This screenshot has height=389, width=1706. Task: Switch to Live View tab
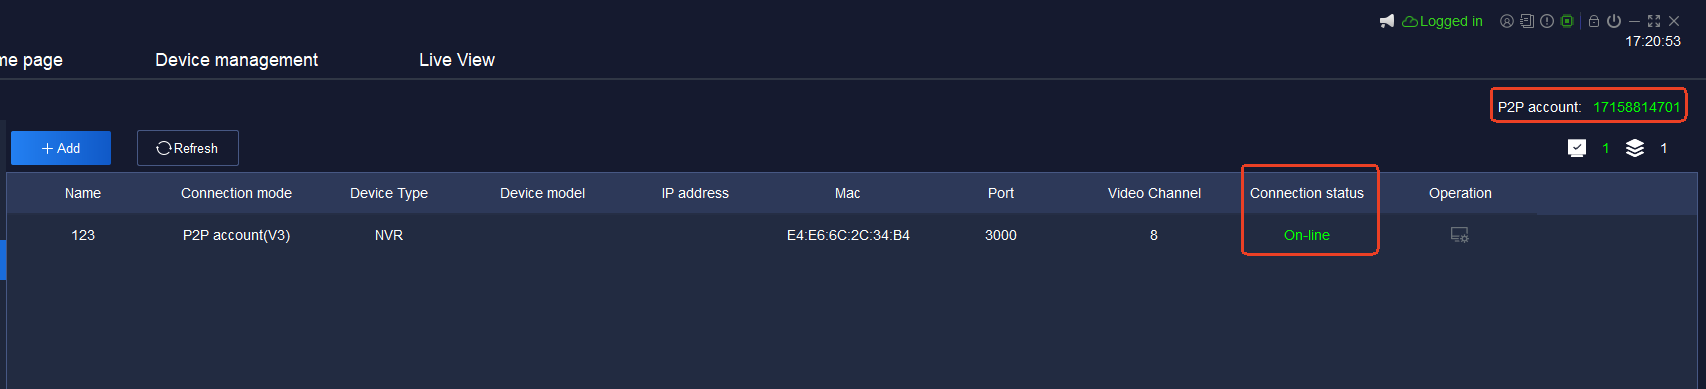(457, 60)
